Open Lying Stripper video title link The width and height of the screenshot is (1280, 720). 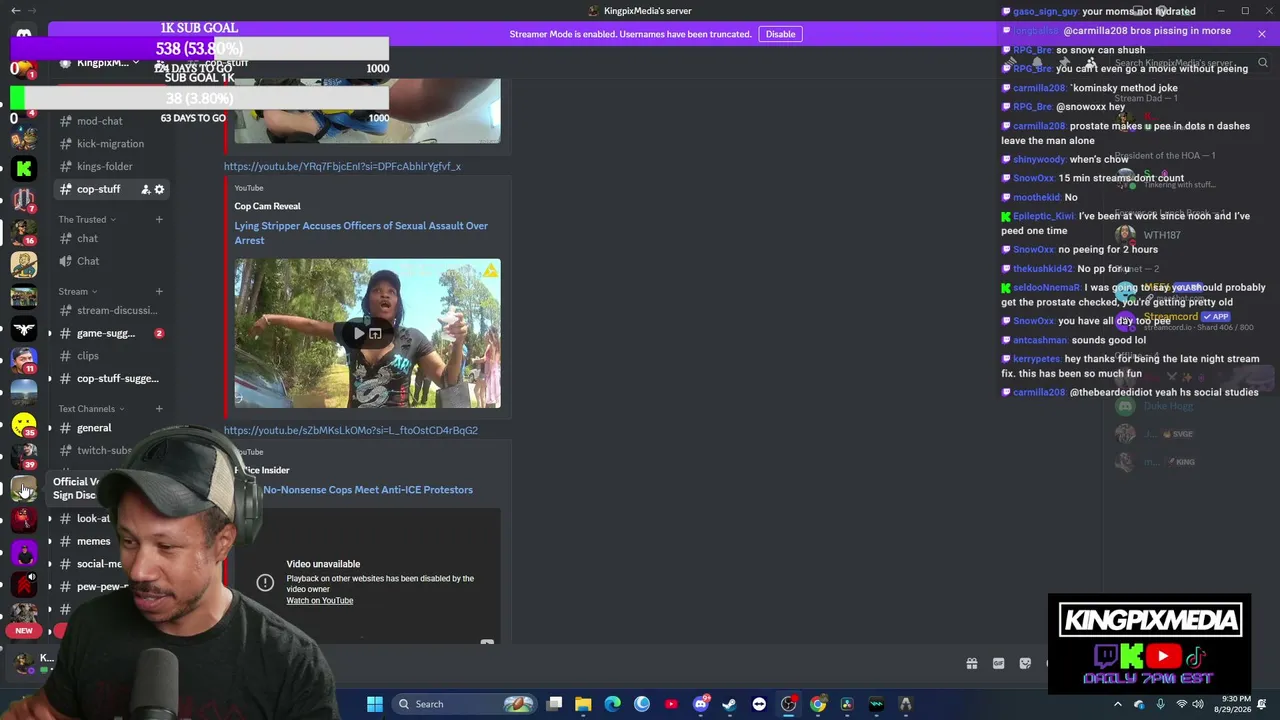click(x=361, y=233)
